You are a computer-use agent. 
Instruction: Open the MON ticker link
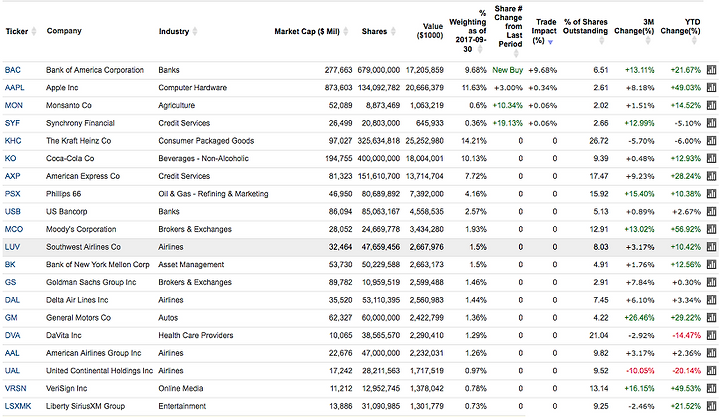(x=13, y=105)
